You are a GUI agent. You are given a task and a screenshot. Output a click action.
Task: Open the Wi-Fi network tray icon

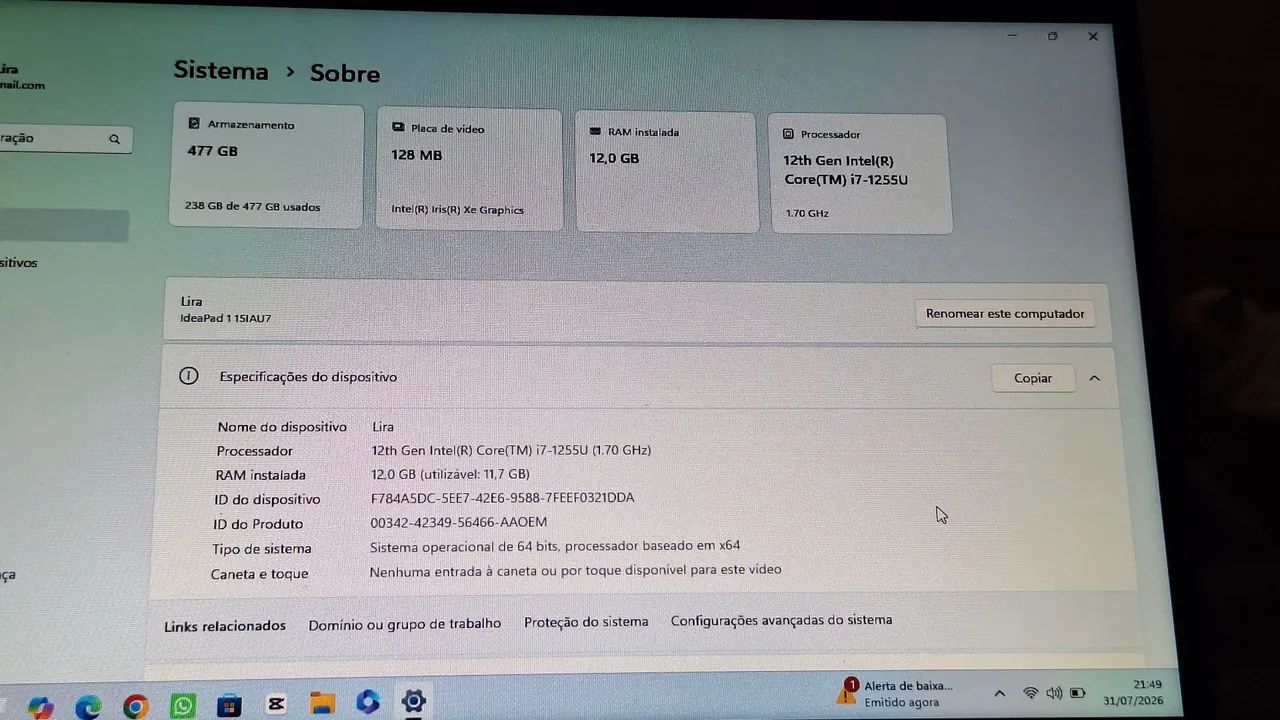(x=1030, y=693)
